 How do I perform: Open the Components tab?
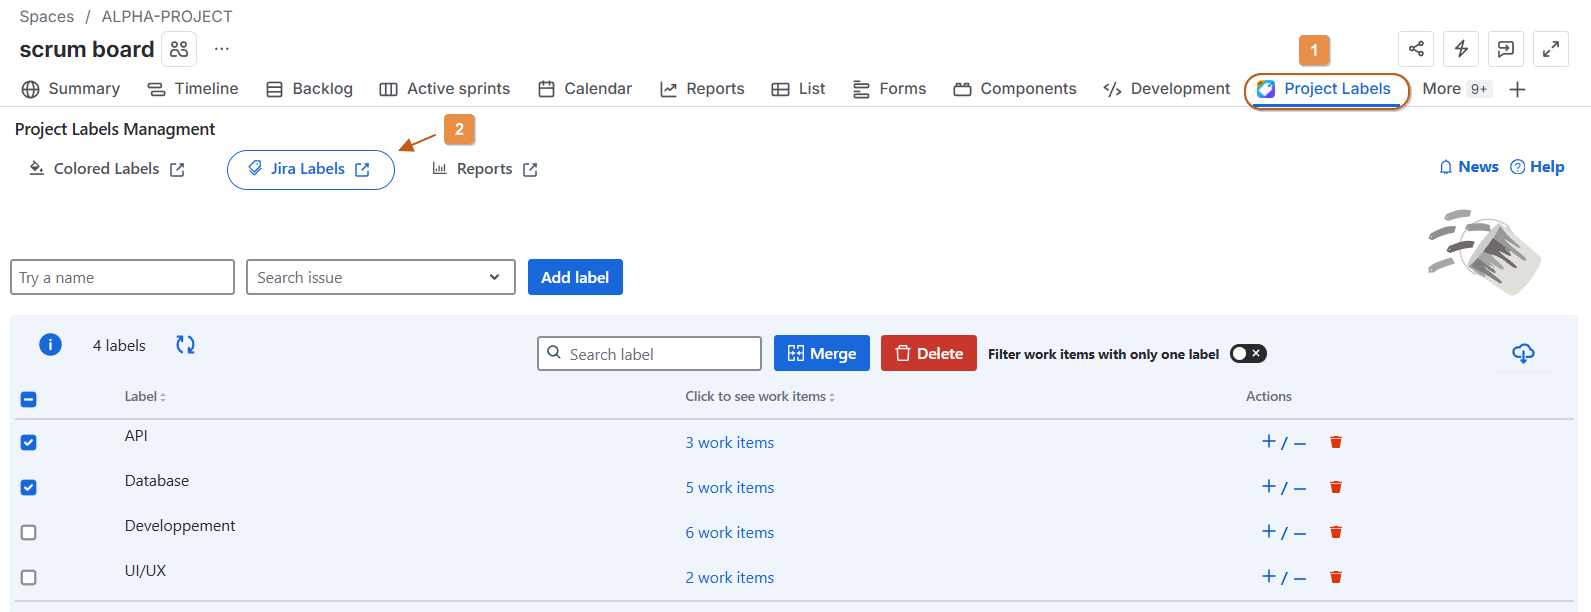(1015, 89)
